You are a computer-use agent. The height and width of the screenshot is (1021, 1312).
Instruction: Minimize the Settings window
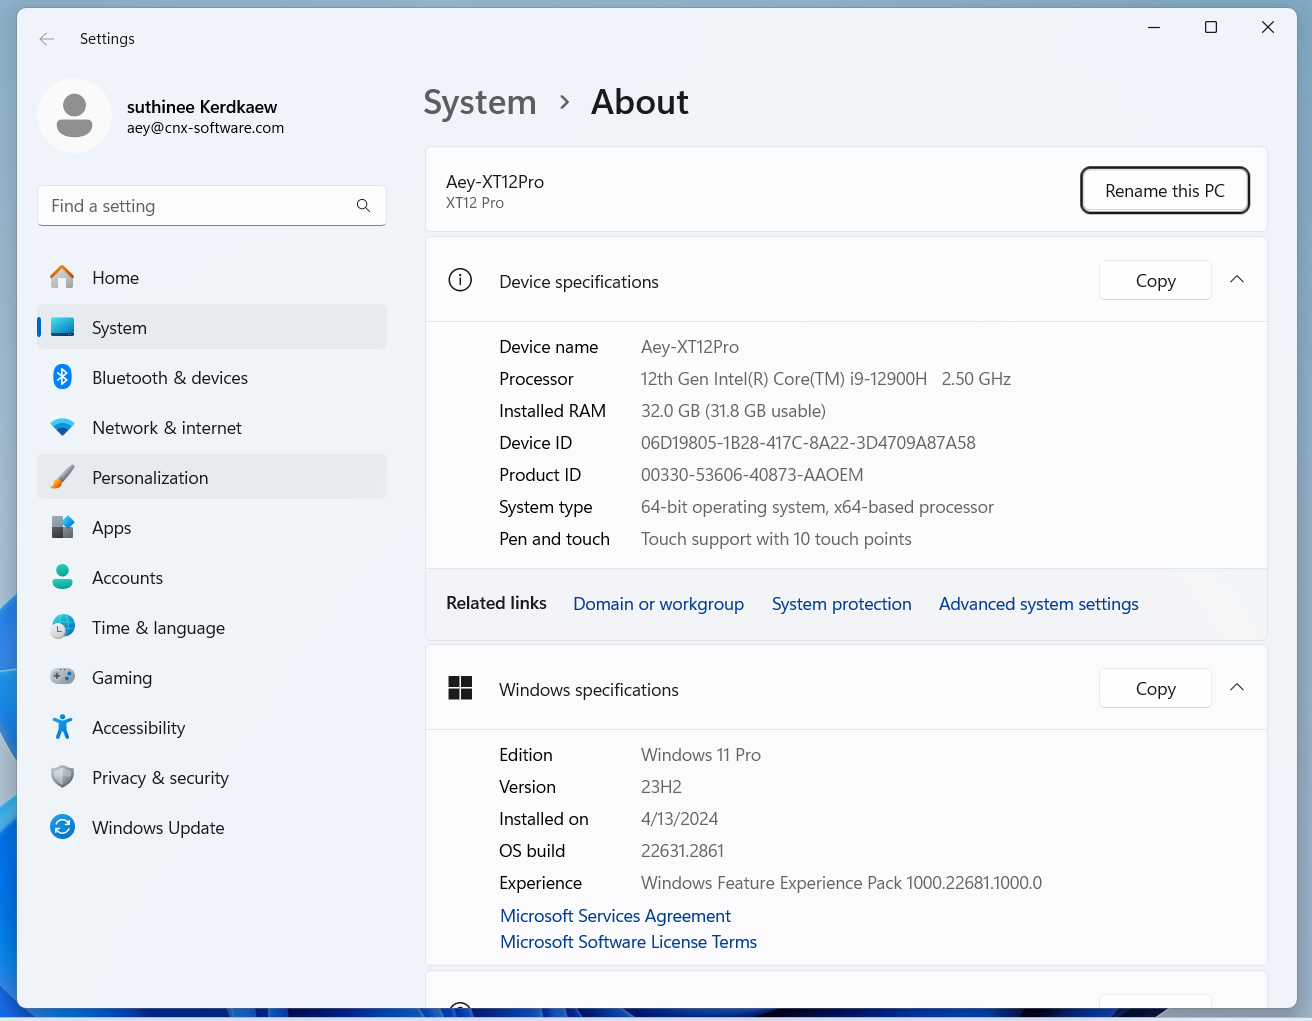1154,27
